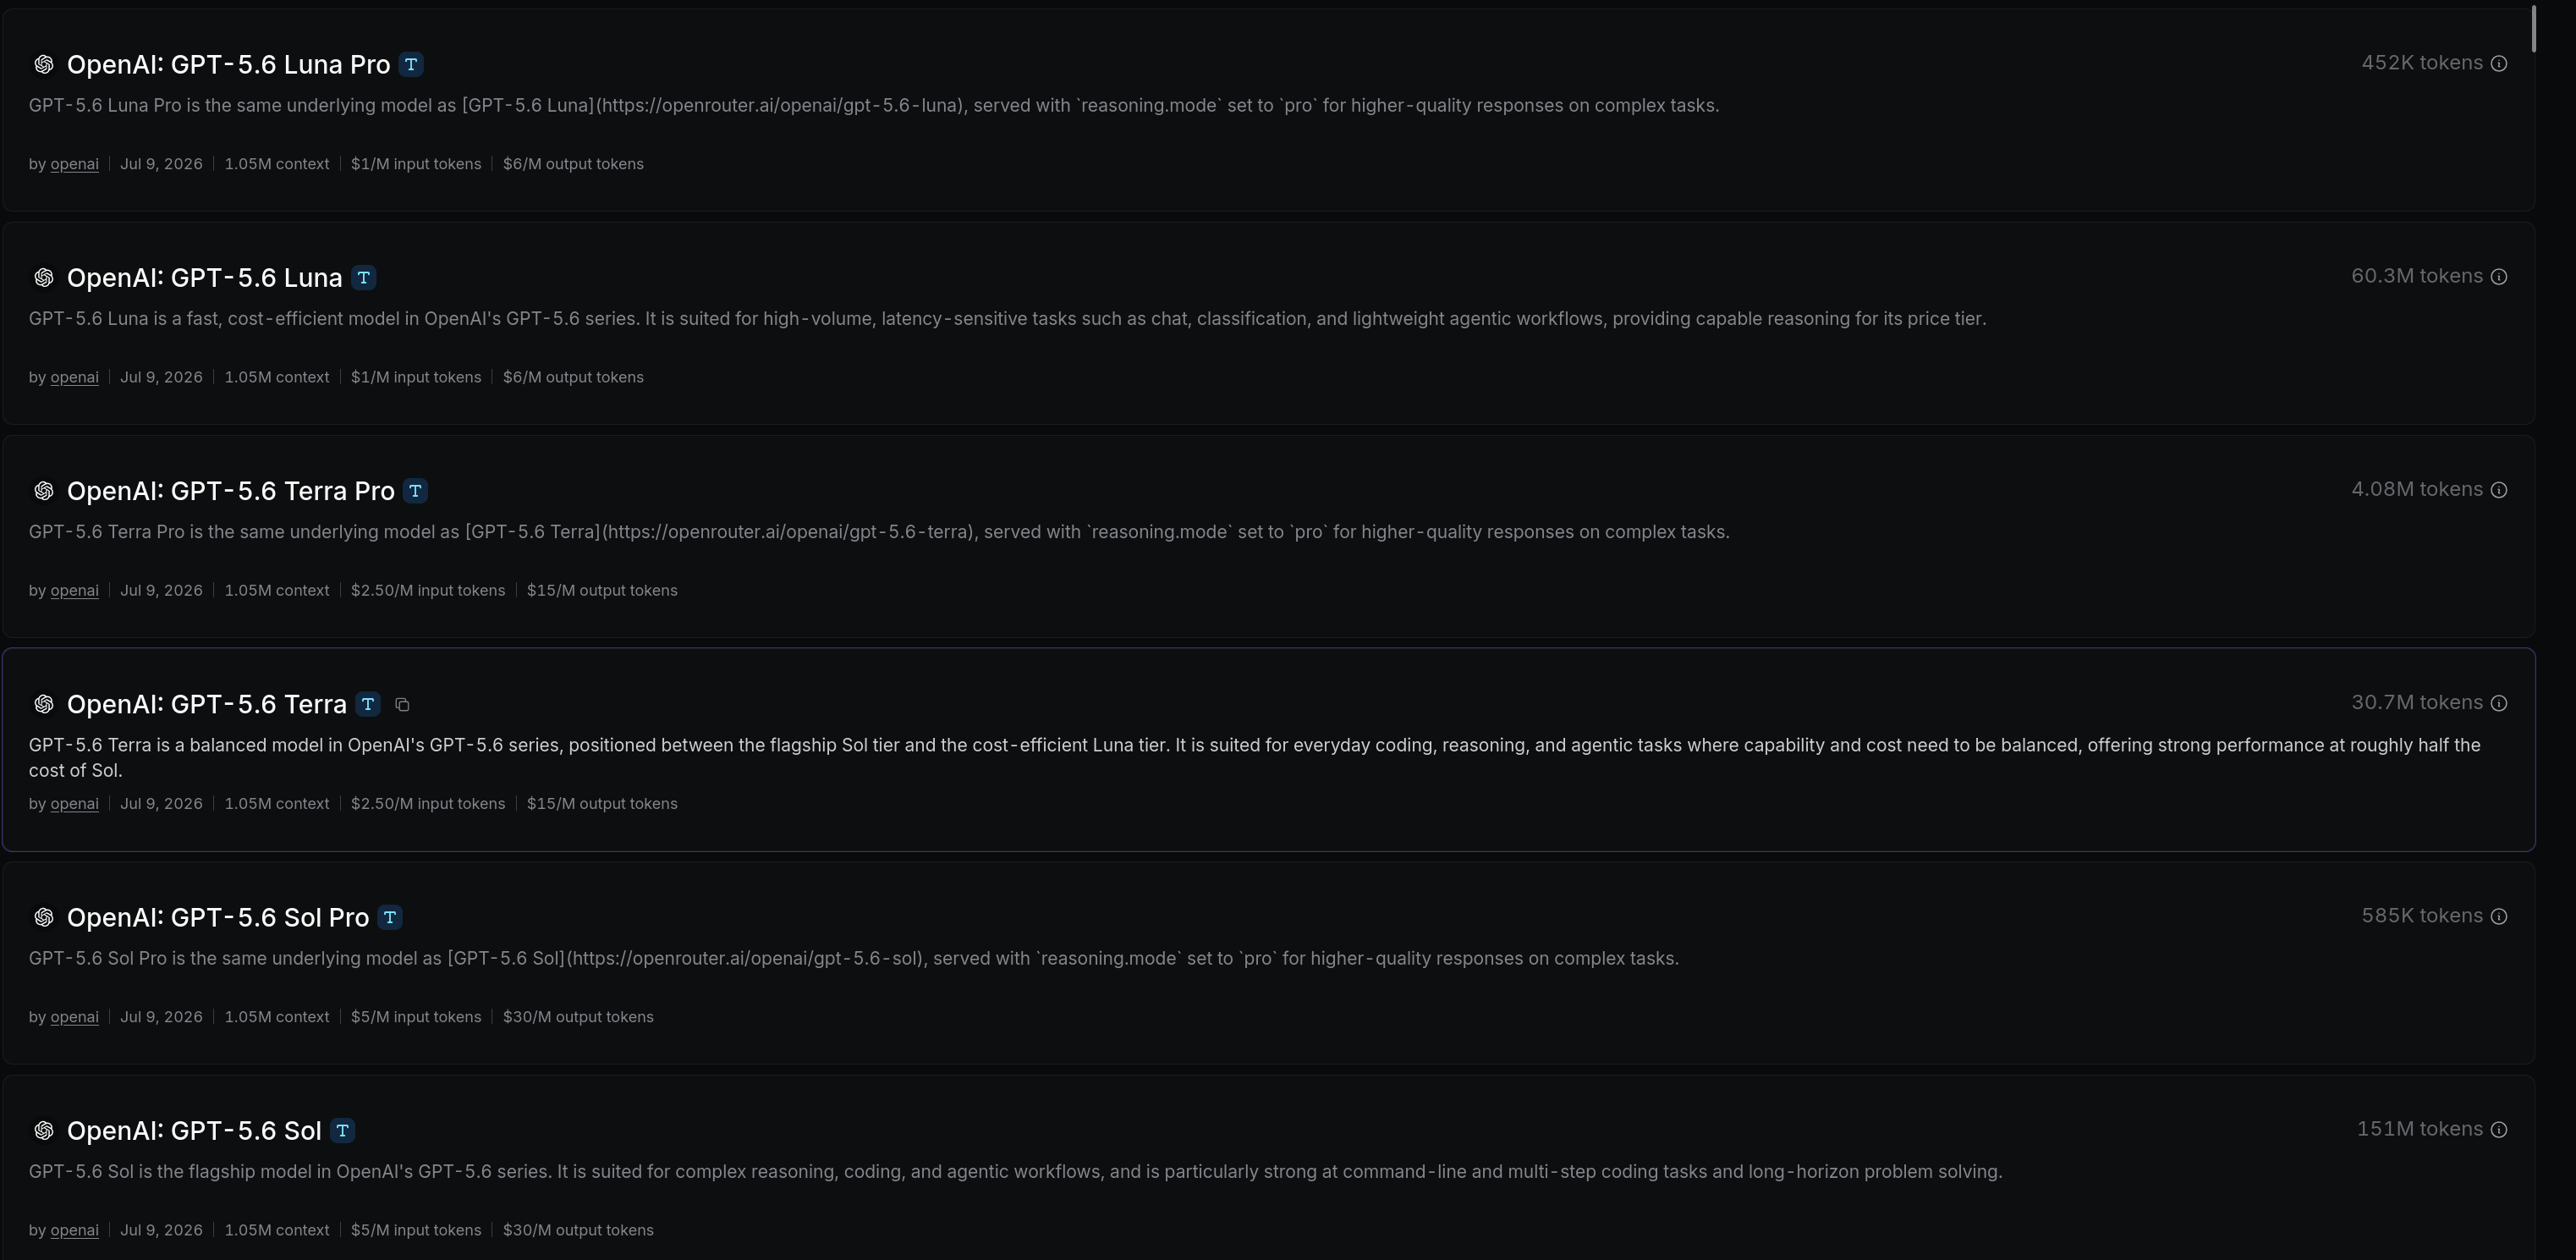The height and width of the screenshot is (1260, 2576).
Task: Show info icon beside 60.3M tokens
Action: point(2498,277)
